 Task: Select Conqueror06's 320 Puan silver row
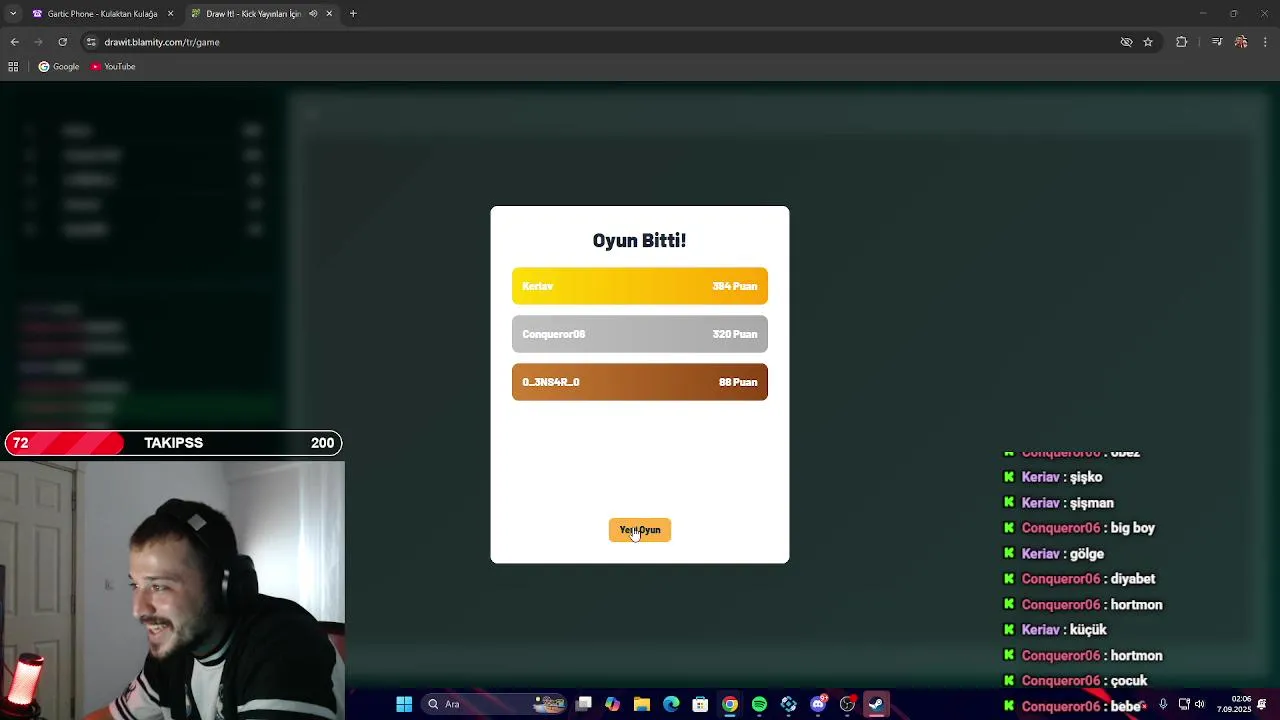640,334
